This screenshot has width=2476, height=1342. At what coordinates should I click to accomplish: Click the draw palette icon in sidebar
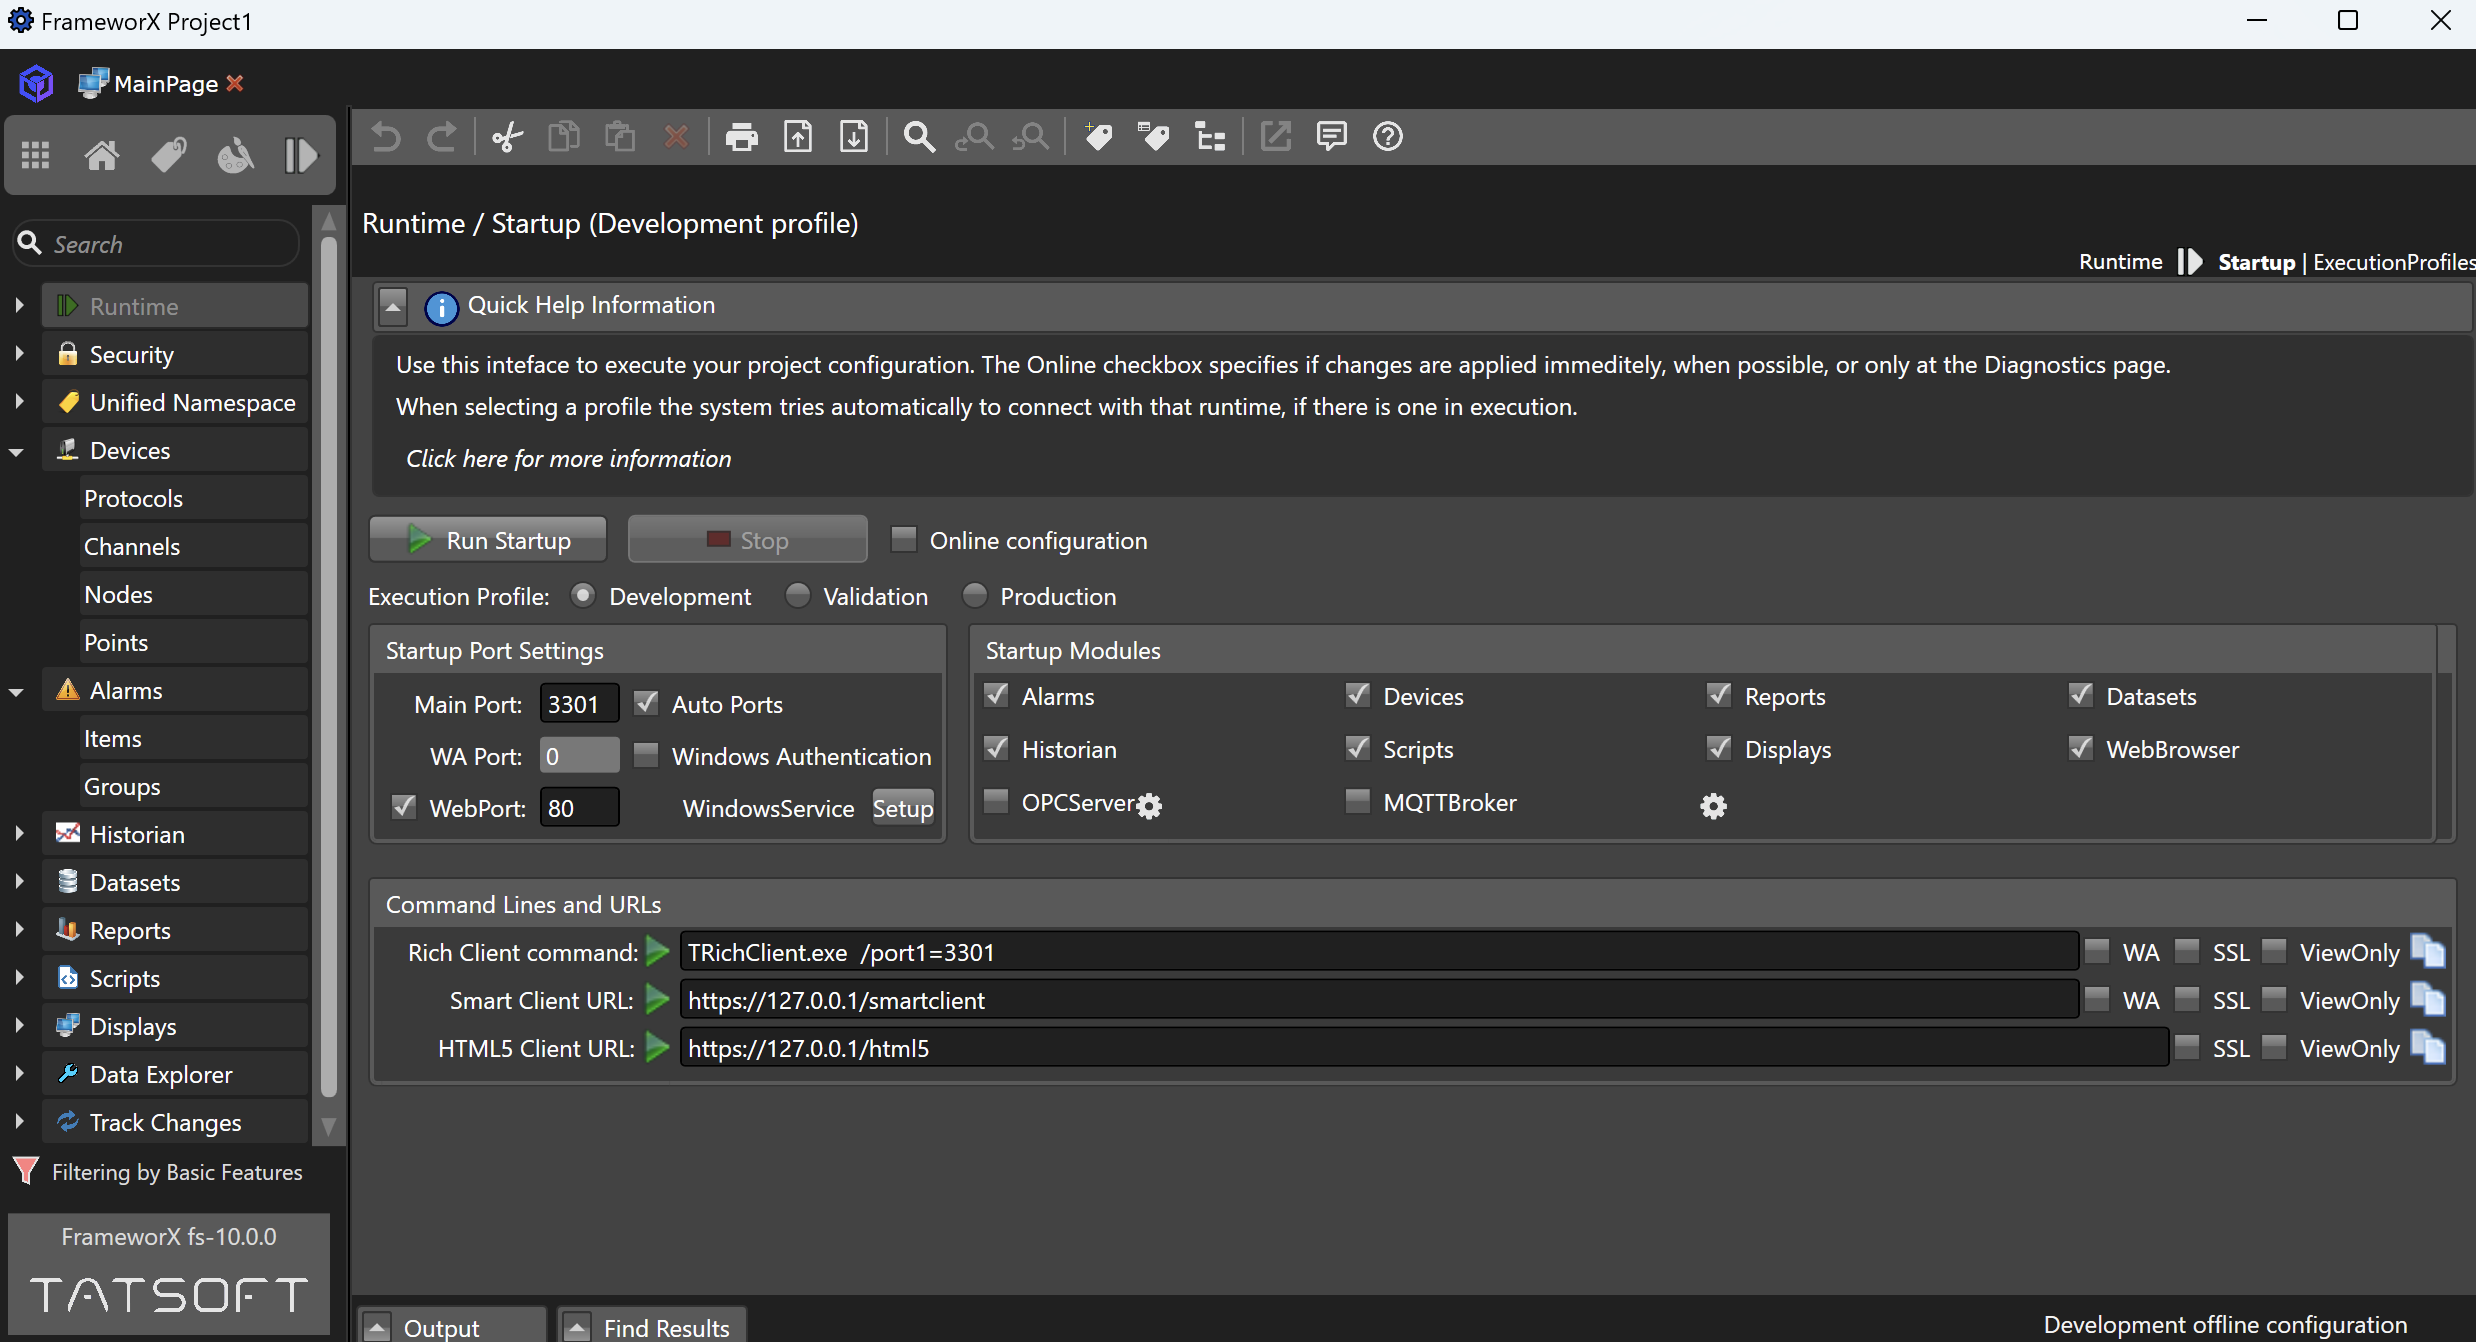point(235,155)
